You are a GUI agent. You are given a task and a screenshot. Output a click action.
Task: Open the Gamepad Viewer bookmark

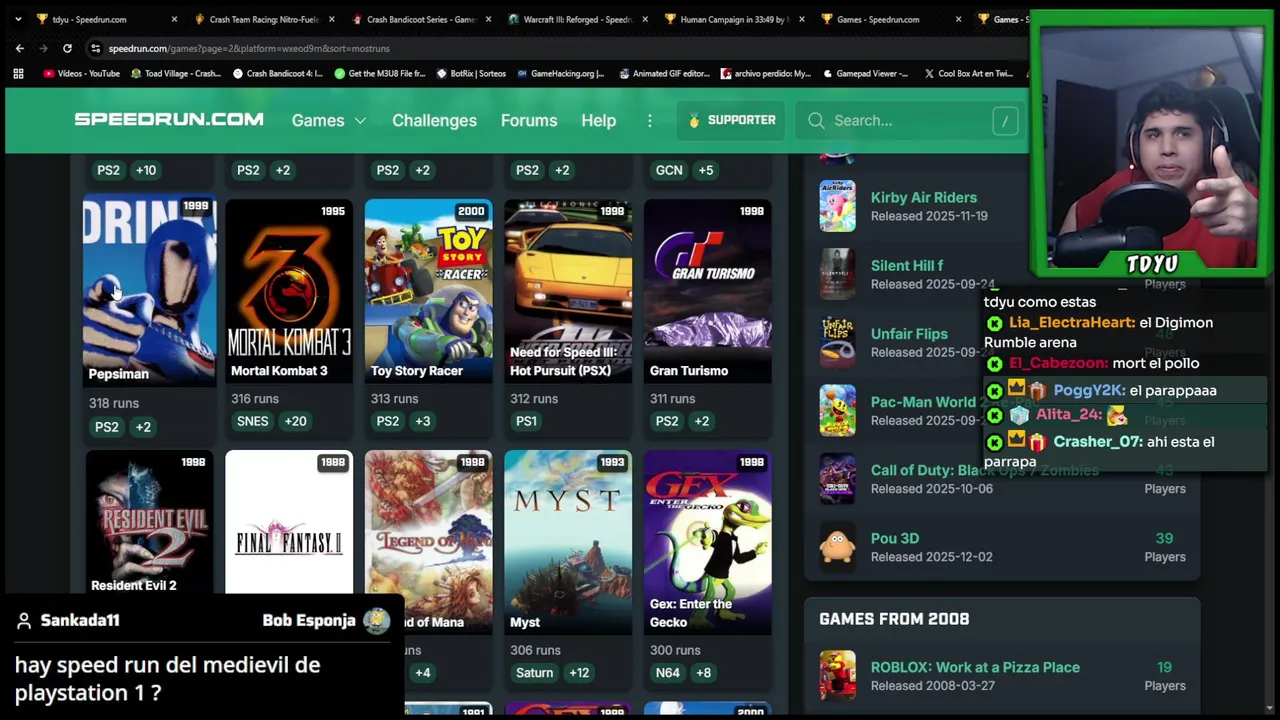click(866, 73)
